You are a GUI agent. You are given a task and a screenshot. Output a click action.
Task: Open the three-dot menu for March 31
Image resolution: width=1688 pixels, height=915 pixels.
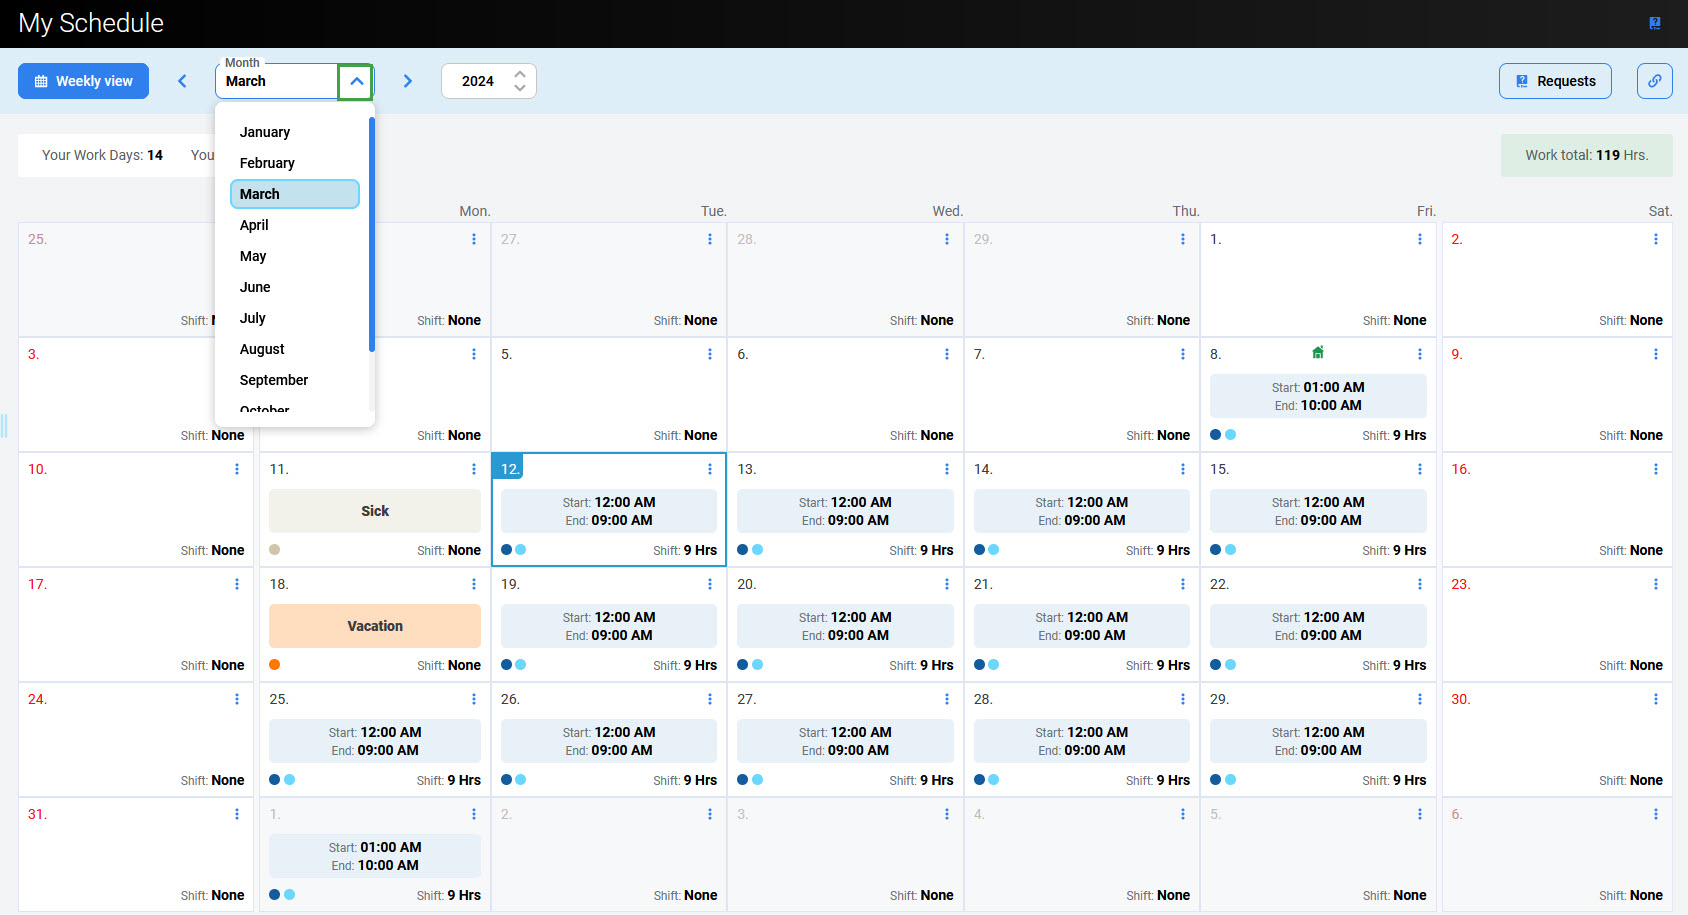click(x=237, y=814)
